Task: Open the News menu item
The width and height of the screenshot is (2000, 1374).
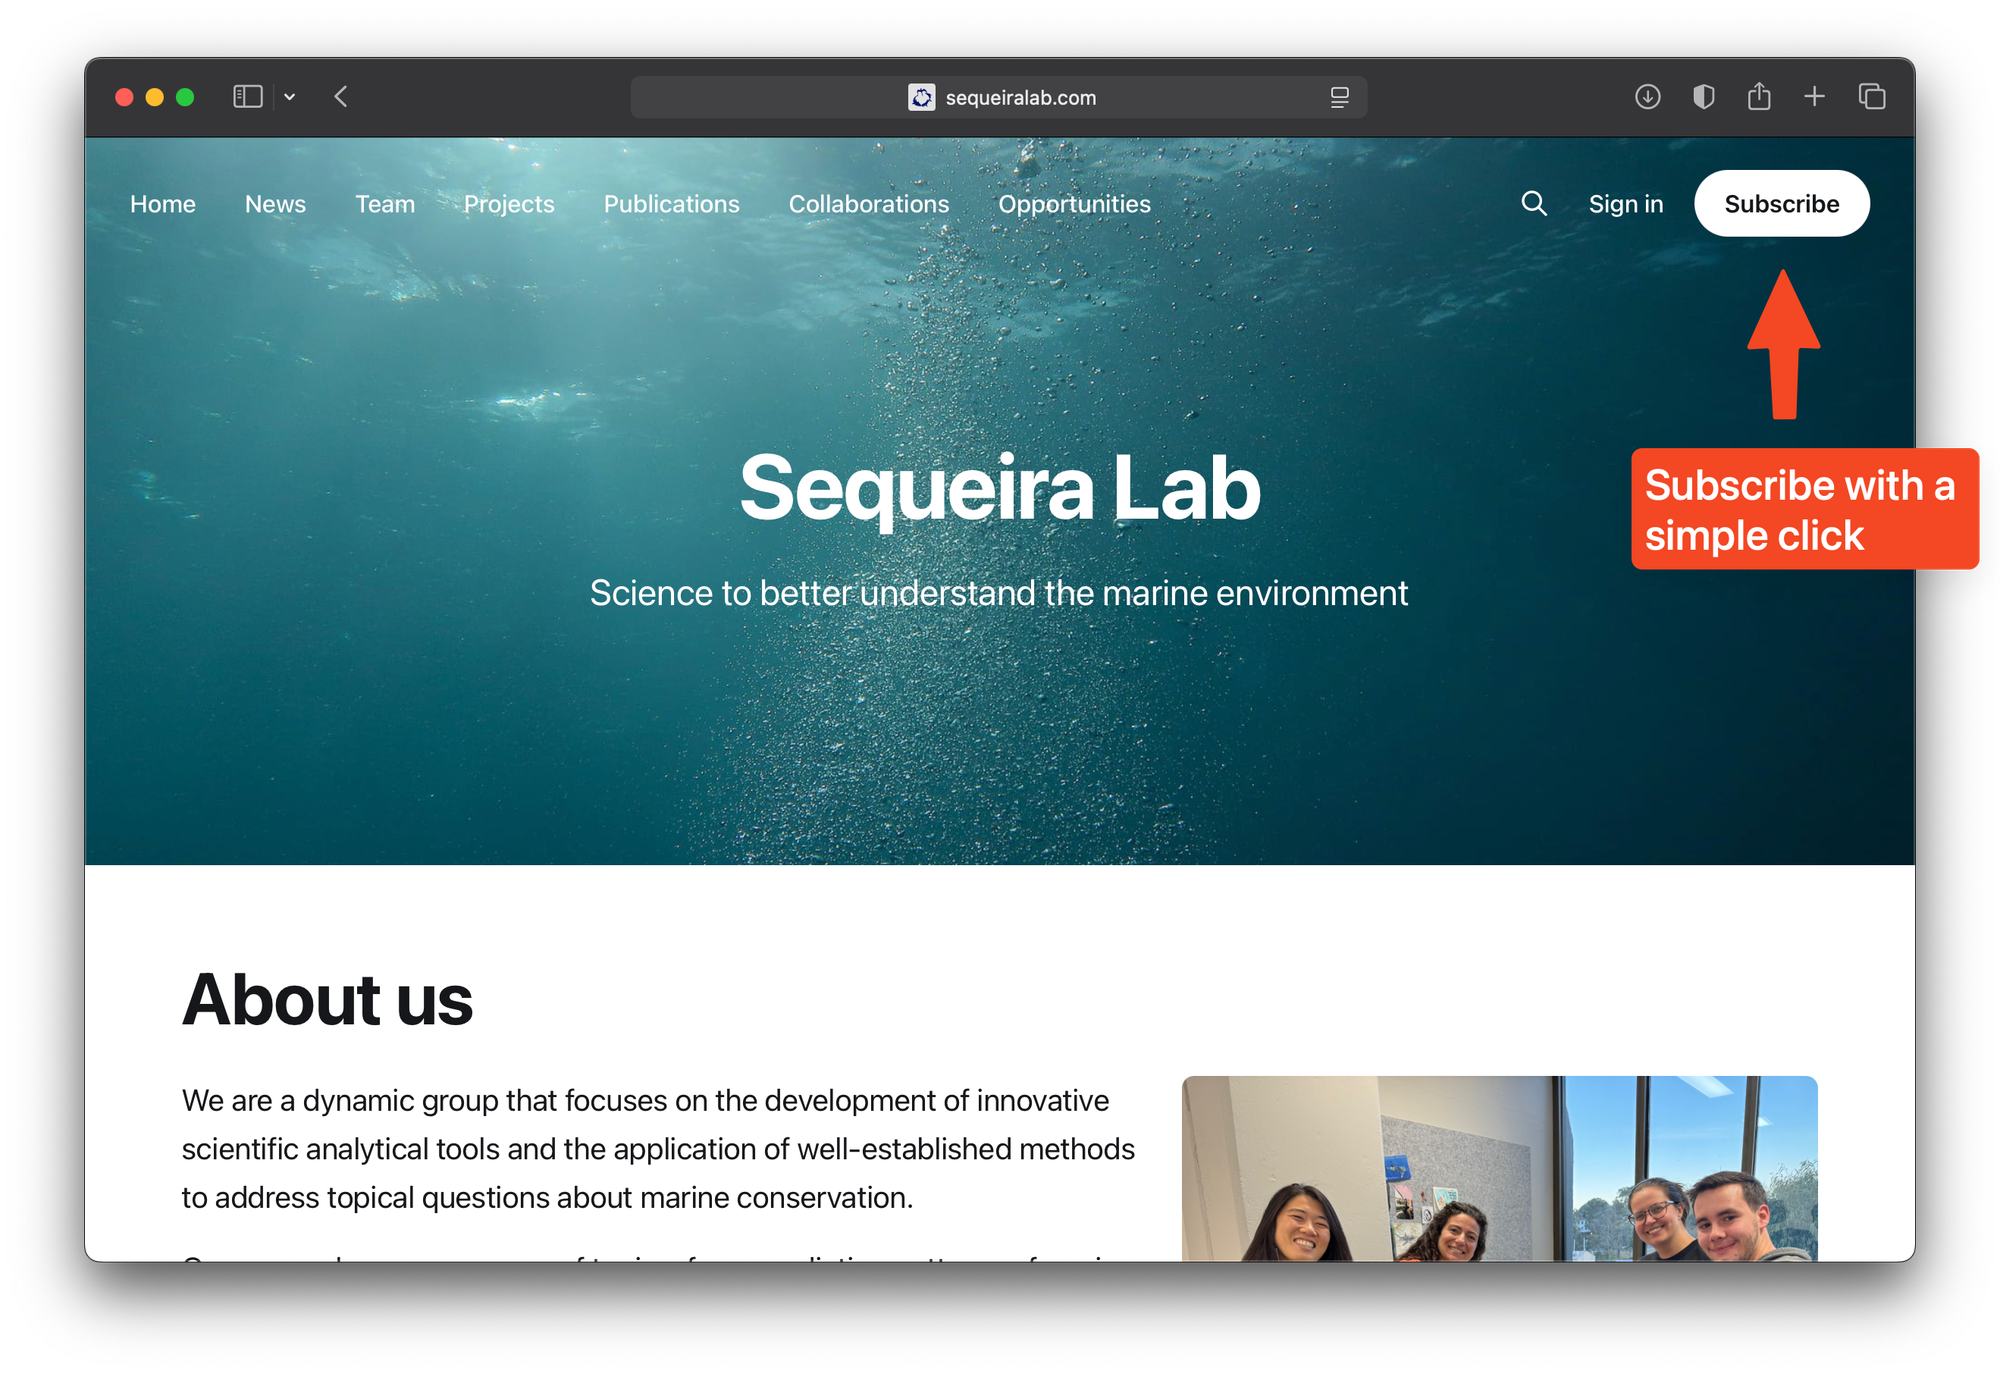Action: pos(275,204)
